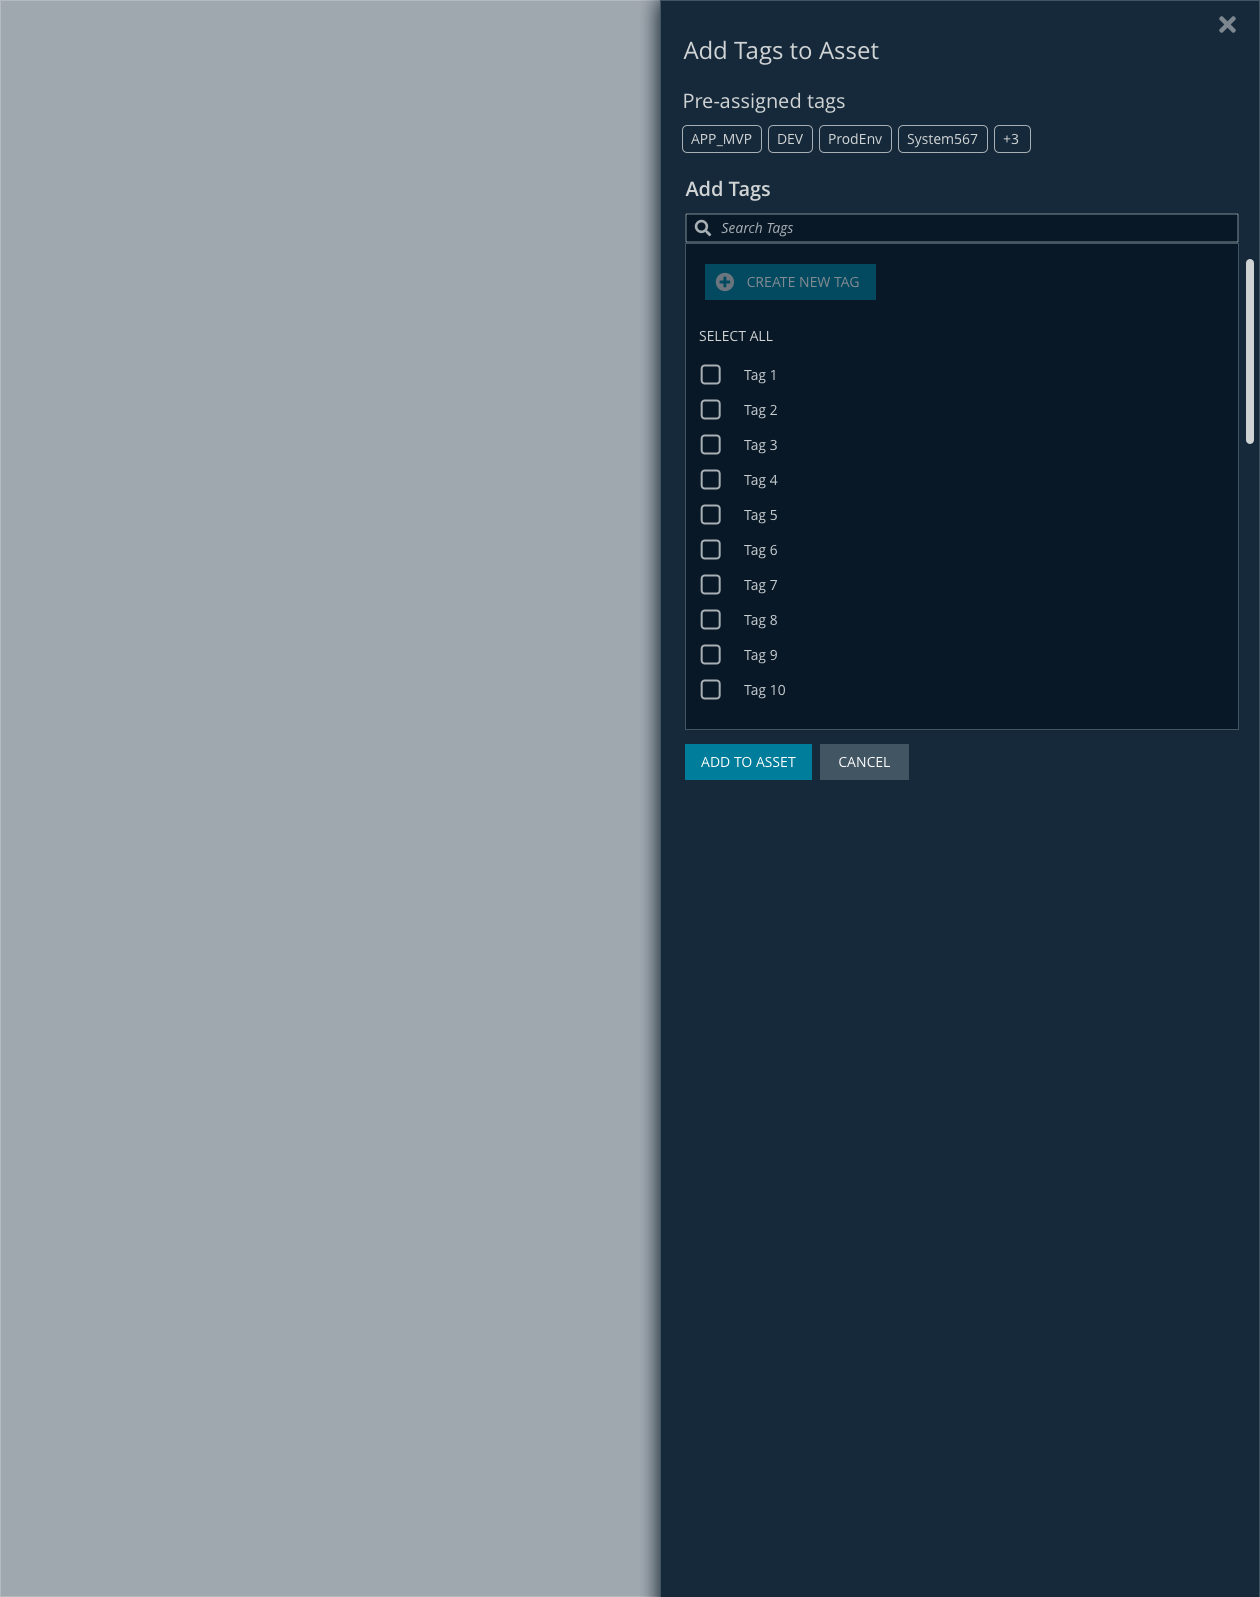Click the ADD TO ASSET button
1260x1597 pixels.
click(x=748, y=762)
